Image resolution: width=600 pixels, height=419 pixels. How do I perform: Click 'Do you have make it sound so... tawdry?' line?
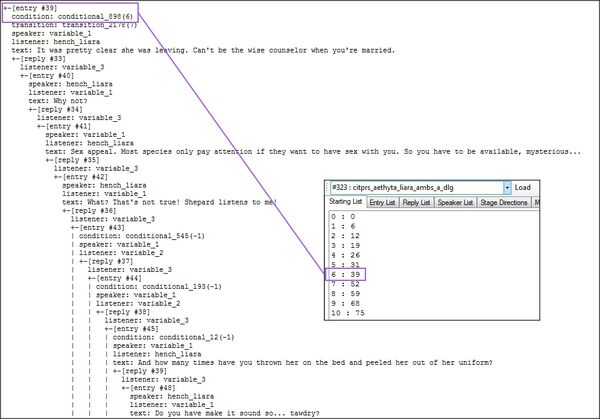tap(224, 413)
